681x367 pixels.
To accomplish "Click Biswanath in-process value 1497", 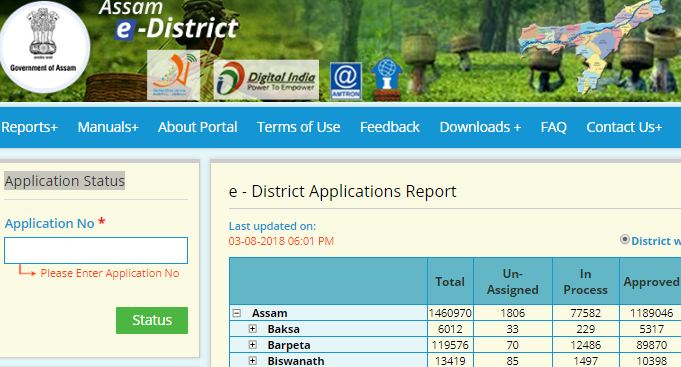I will [x=585, y=361].
